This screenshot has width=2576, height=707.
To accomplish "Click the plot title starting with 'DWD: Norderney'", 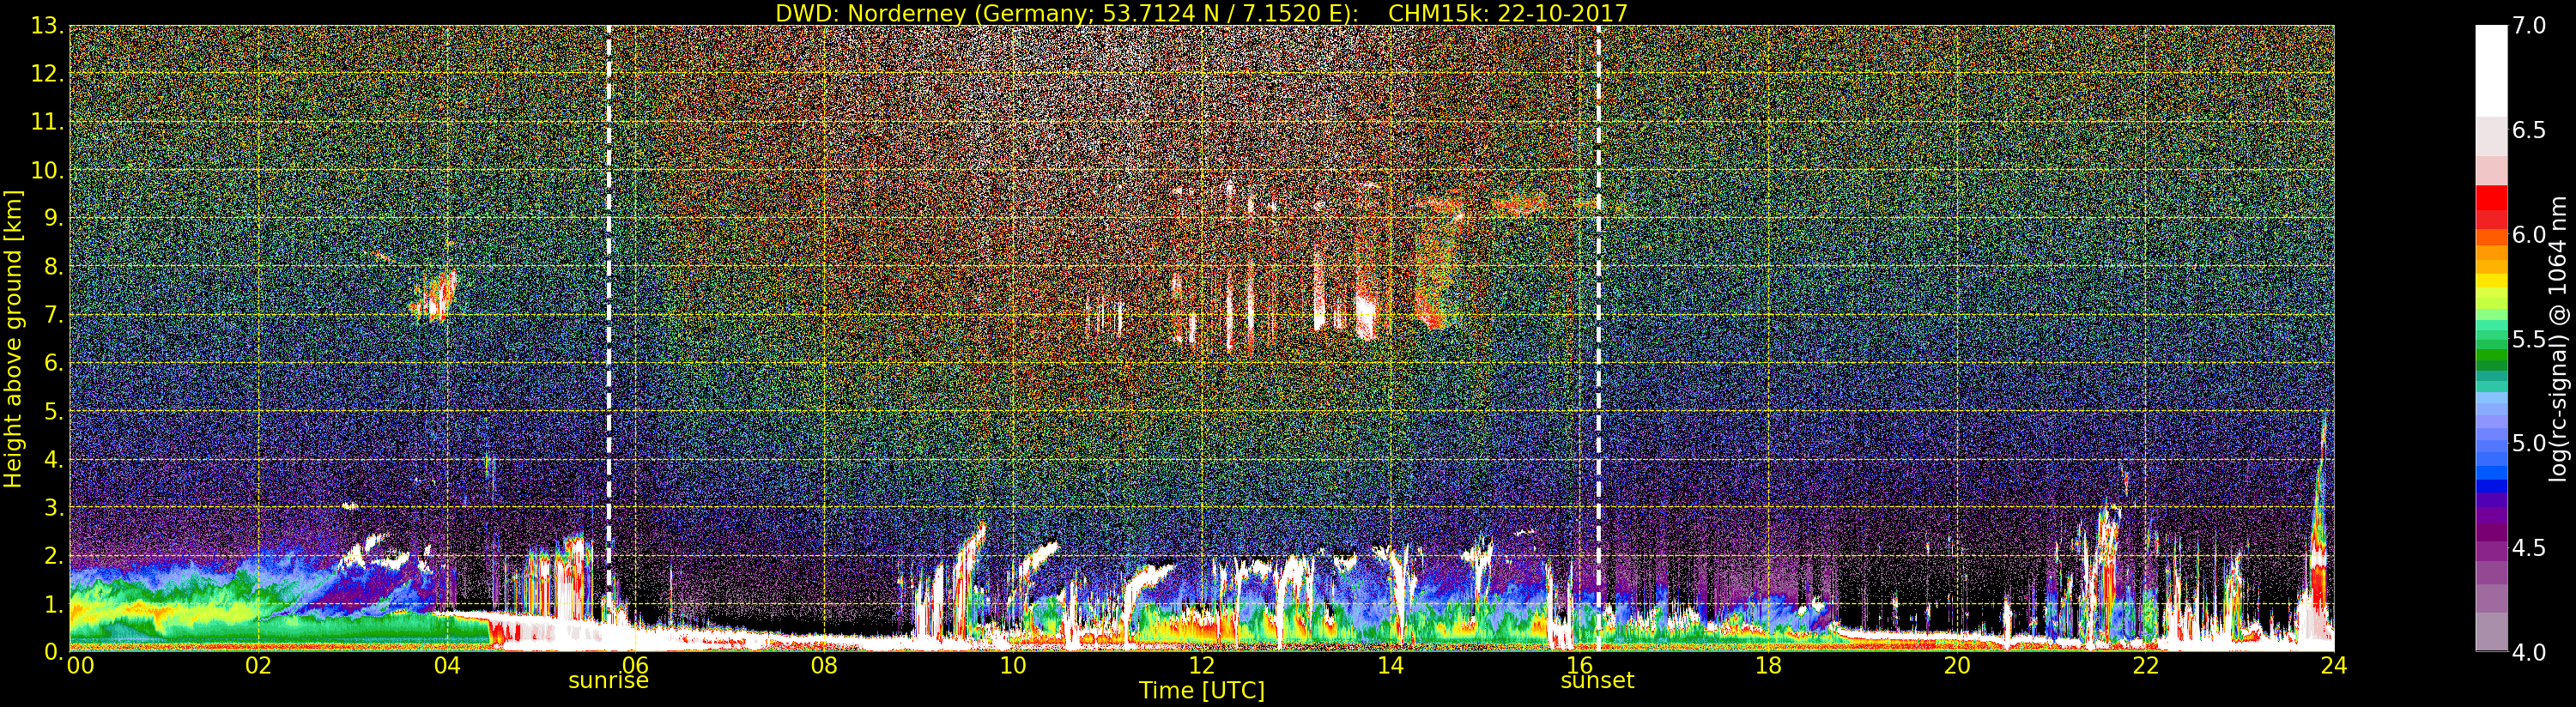I will [1201, 13].
